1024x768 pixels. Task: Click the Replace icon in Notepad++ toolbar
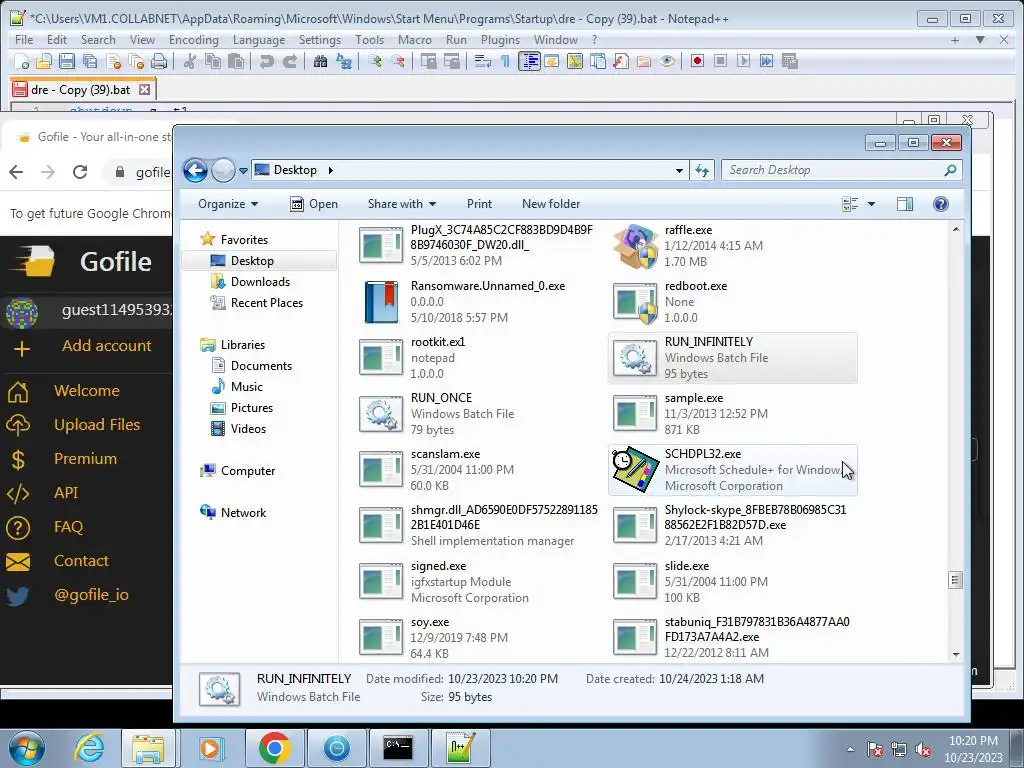tap(344, 61)
